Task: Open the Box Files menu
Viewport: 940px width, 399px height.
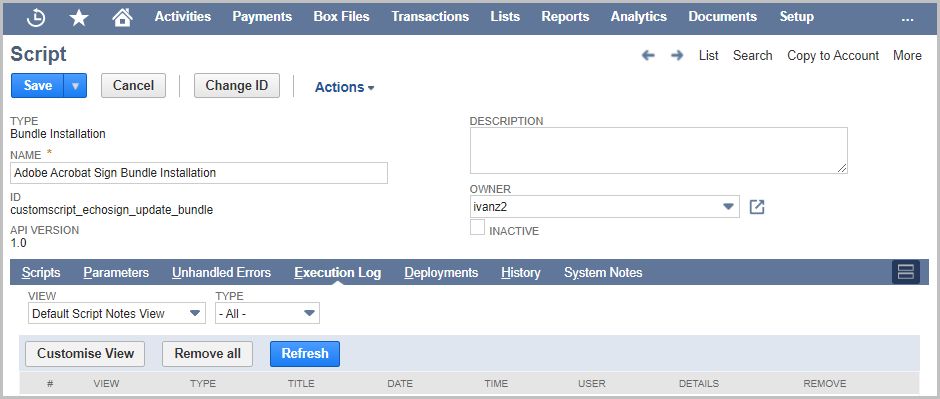Action: click(x=342, y=17)
